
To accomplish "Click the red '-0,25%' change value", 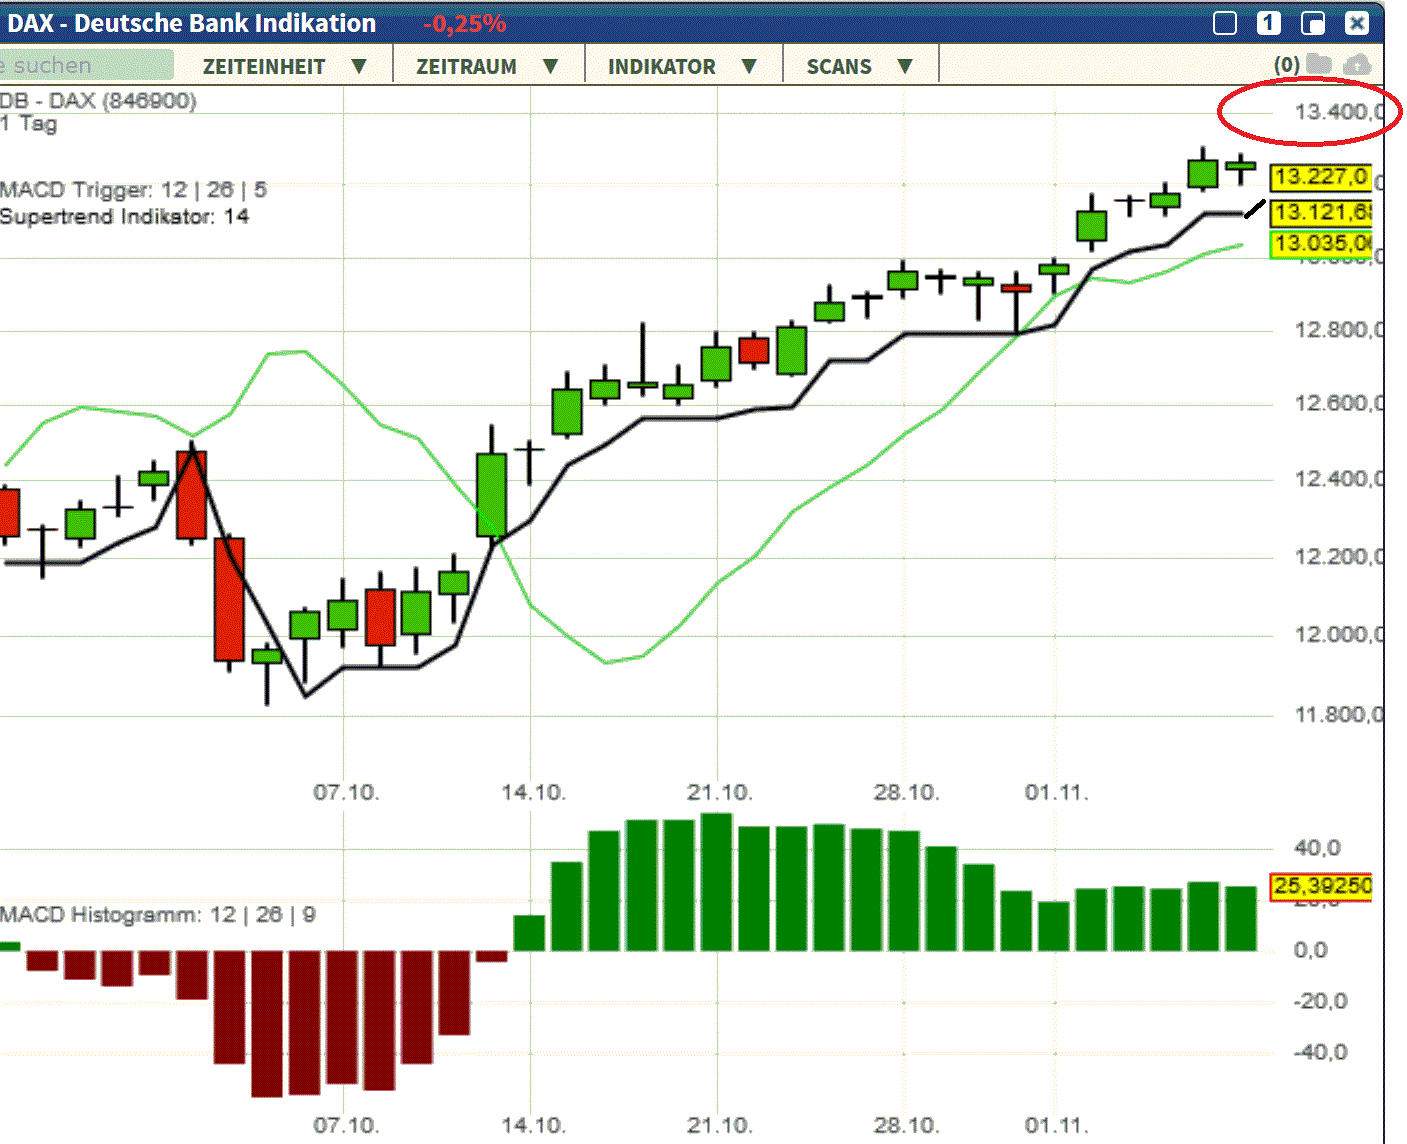I will [x=464, y=24].
